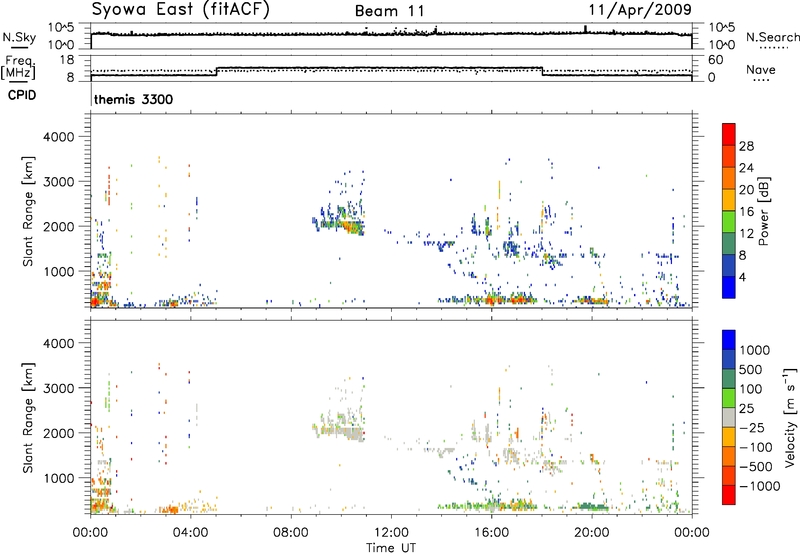Click the '-100' label on Velocity colorbar

[756, 447]
